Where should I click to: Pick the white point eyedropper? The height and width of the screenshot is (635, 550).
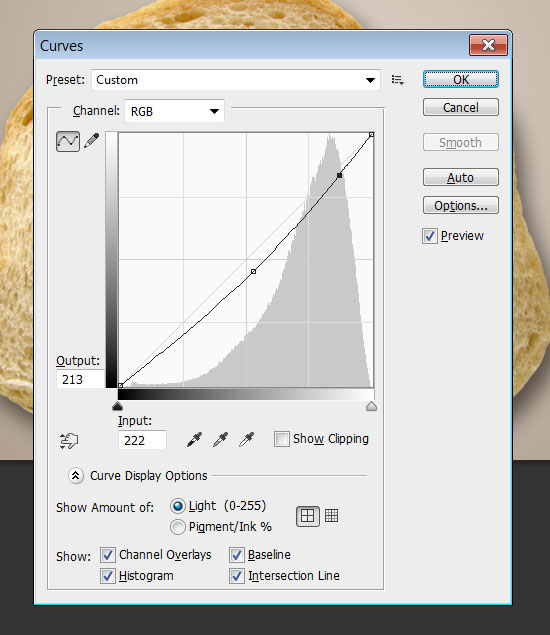pyautogui.click(x=246, y=439)
